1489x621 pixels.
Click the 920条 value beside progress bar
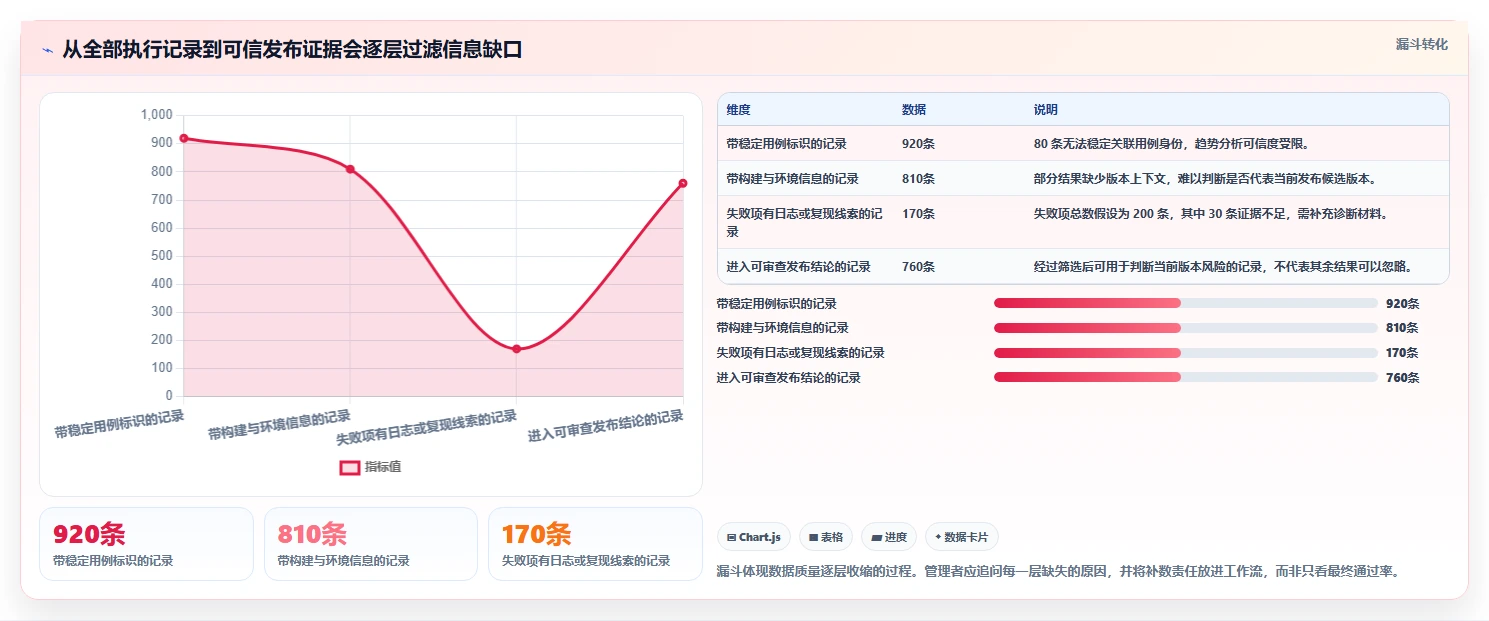pos(1402,304)
